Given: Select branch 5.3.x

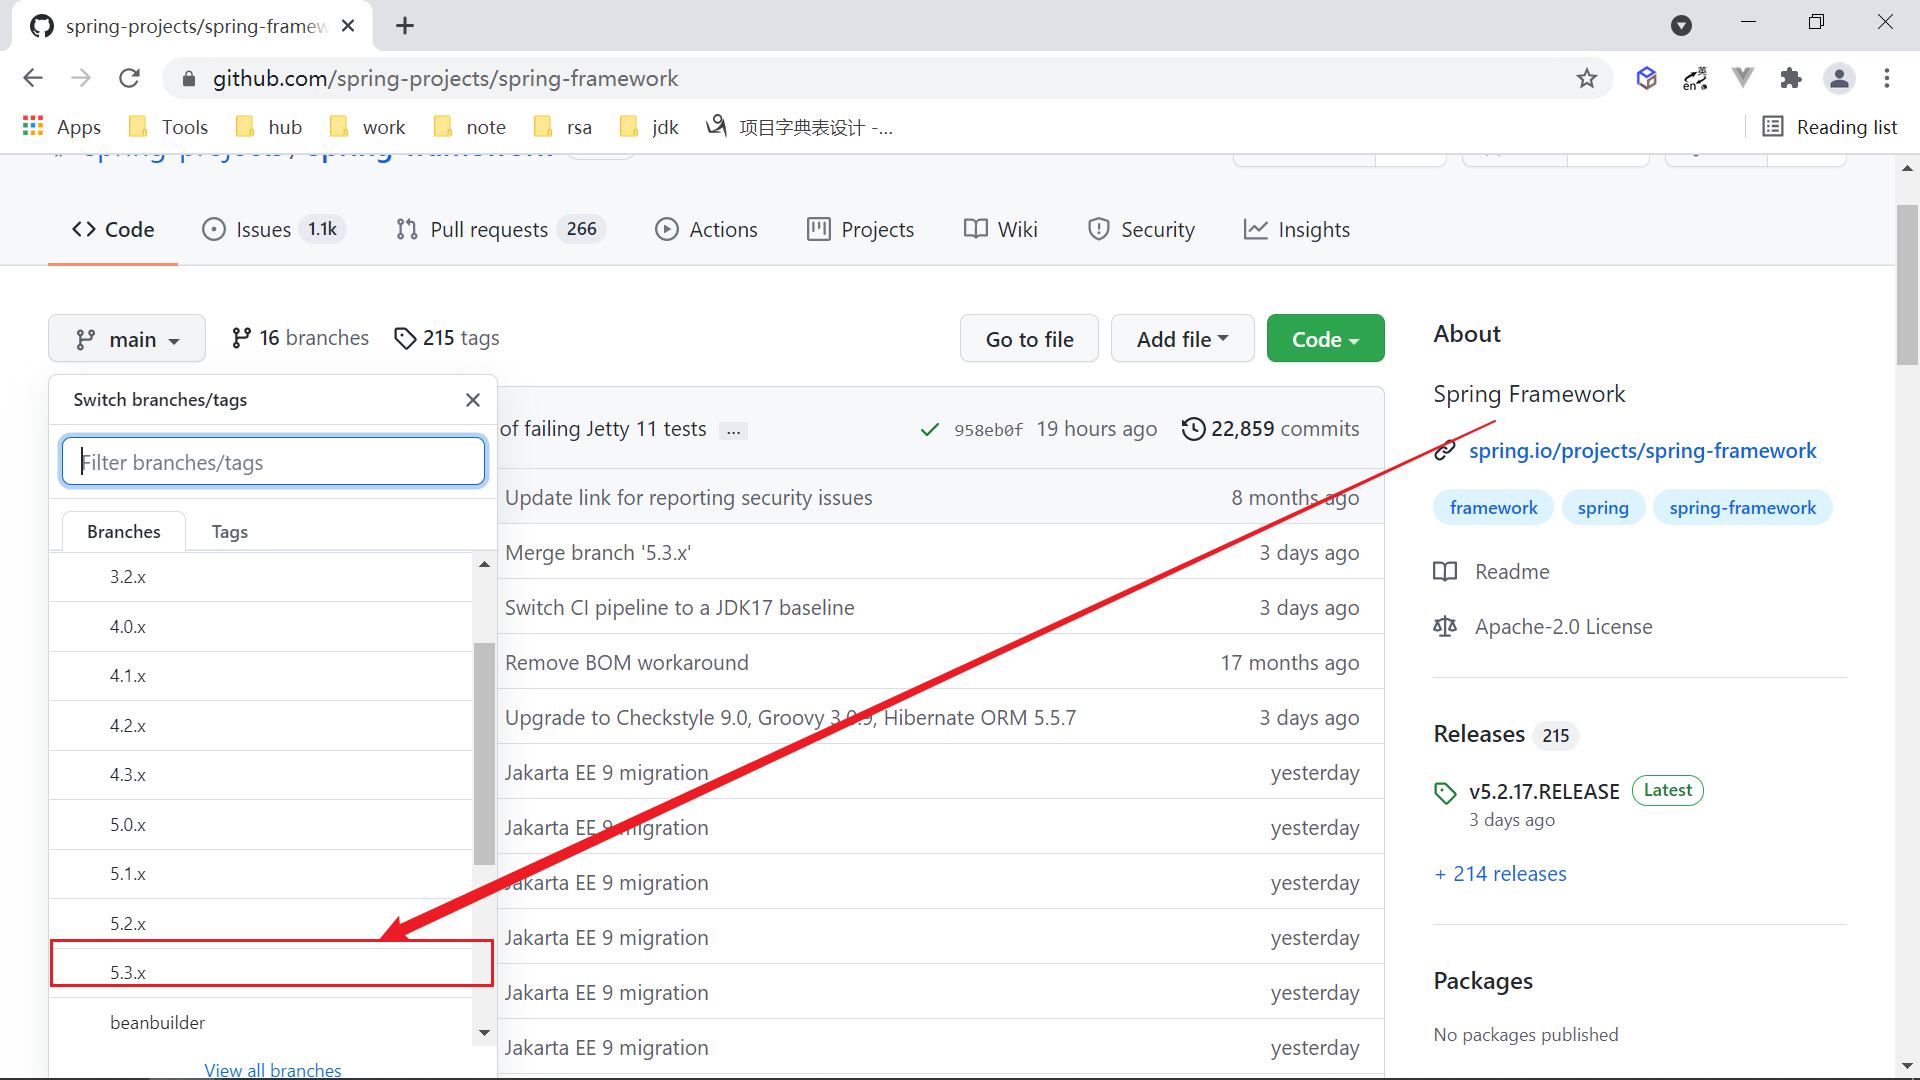Looking at the screenshot, I should [x=261, y=973].
